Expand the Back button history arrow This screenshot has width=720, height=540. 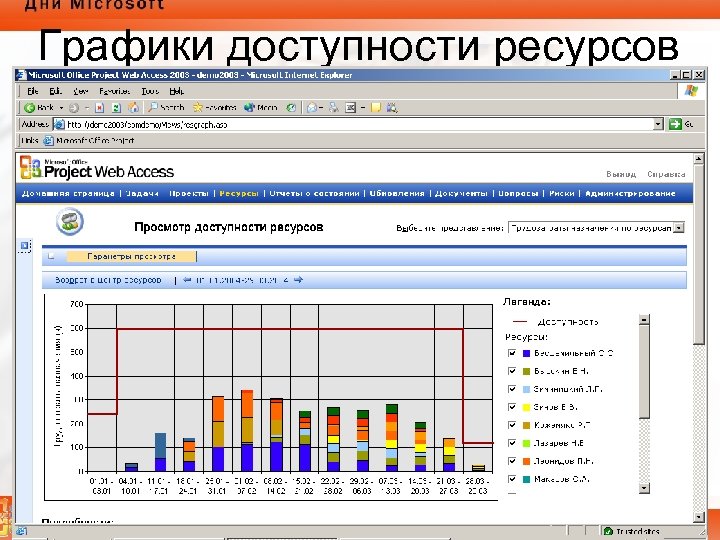point(61,108)
